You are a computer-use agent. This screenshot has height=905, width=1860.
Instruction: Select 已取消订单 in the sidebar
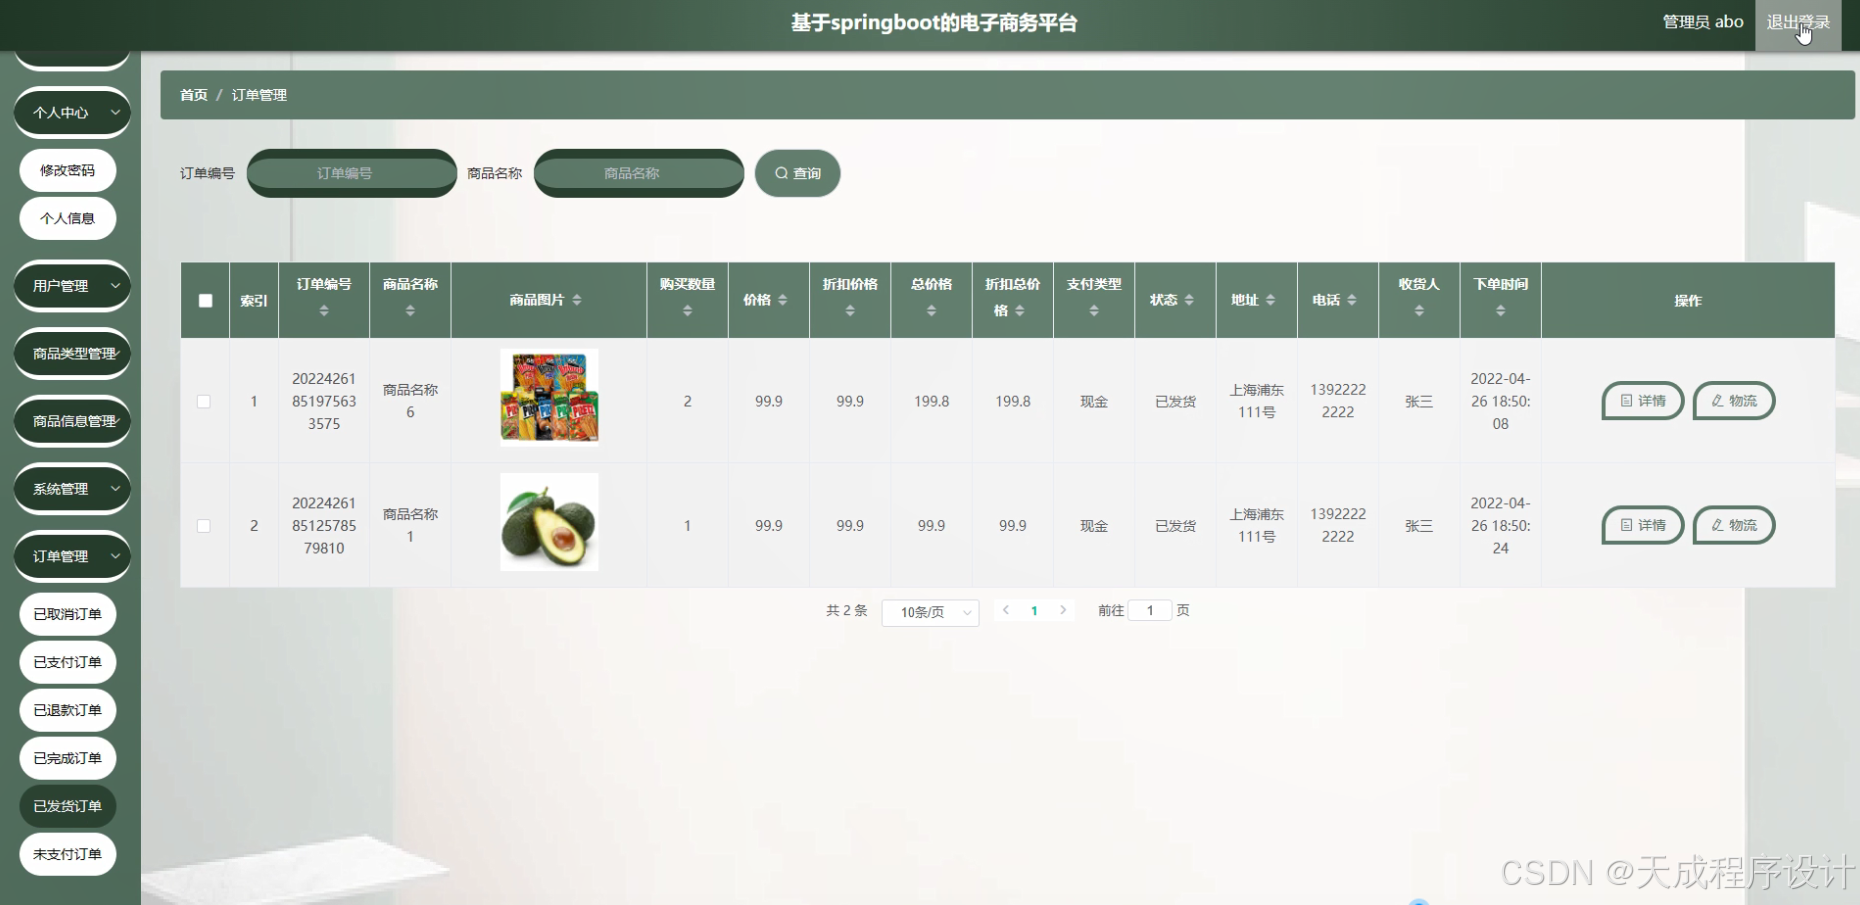point(67,613)
